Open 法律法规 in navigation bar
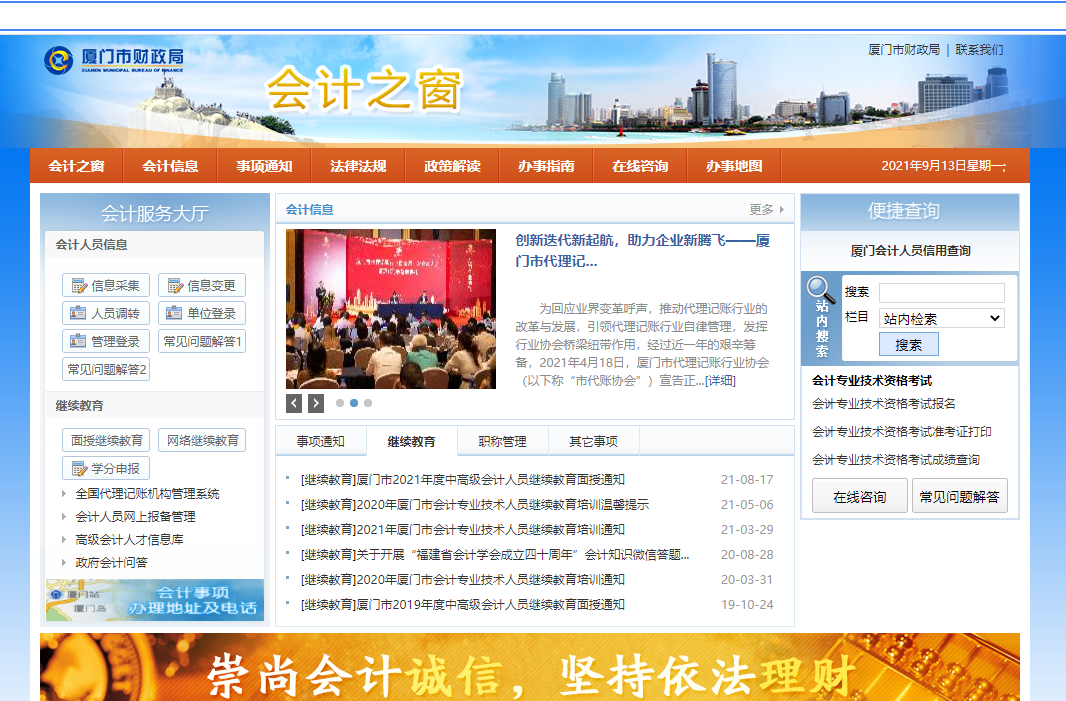This screenshot has height=701, width=1066. [358, 166]
